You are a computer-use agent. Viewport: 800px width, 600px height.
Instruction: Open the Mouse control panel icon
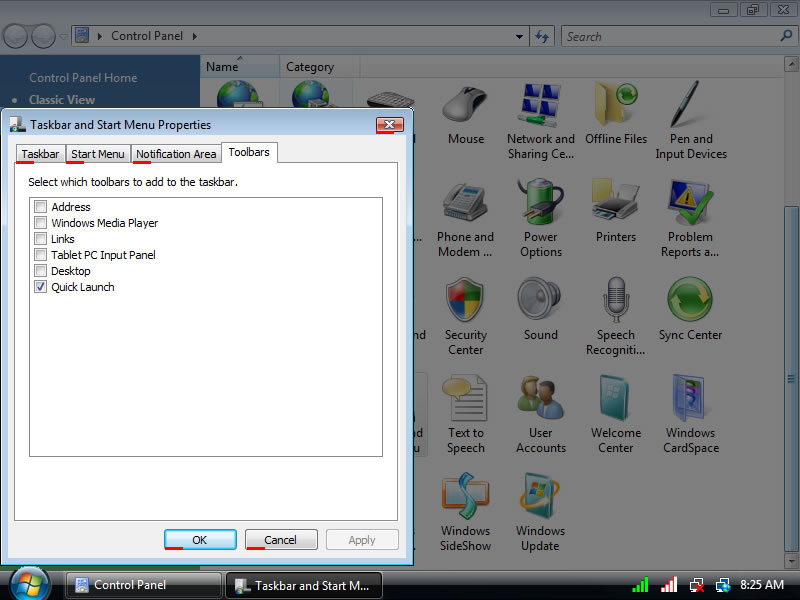click(x=465, y=108)
